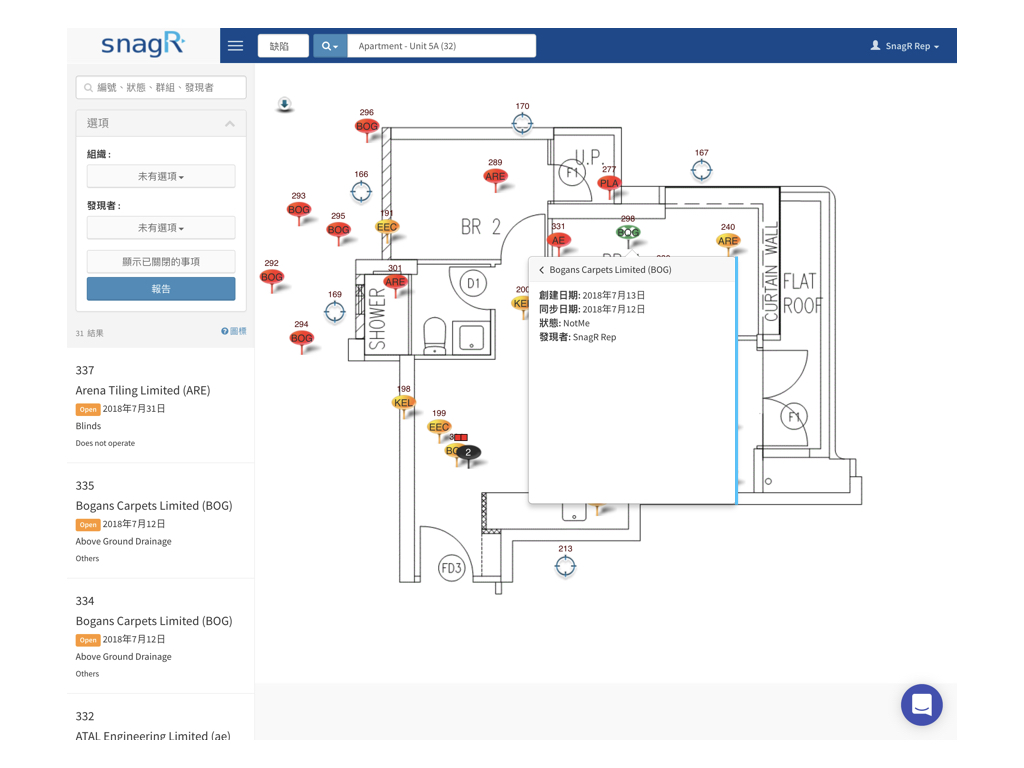Image resolution: width=1024 pixels, height=768 pixels.
Task: Open defect 334 Bogans Carpets Limited
Action: coord(161,637)
